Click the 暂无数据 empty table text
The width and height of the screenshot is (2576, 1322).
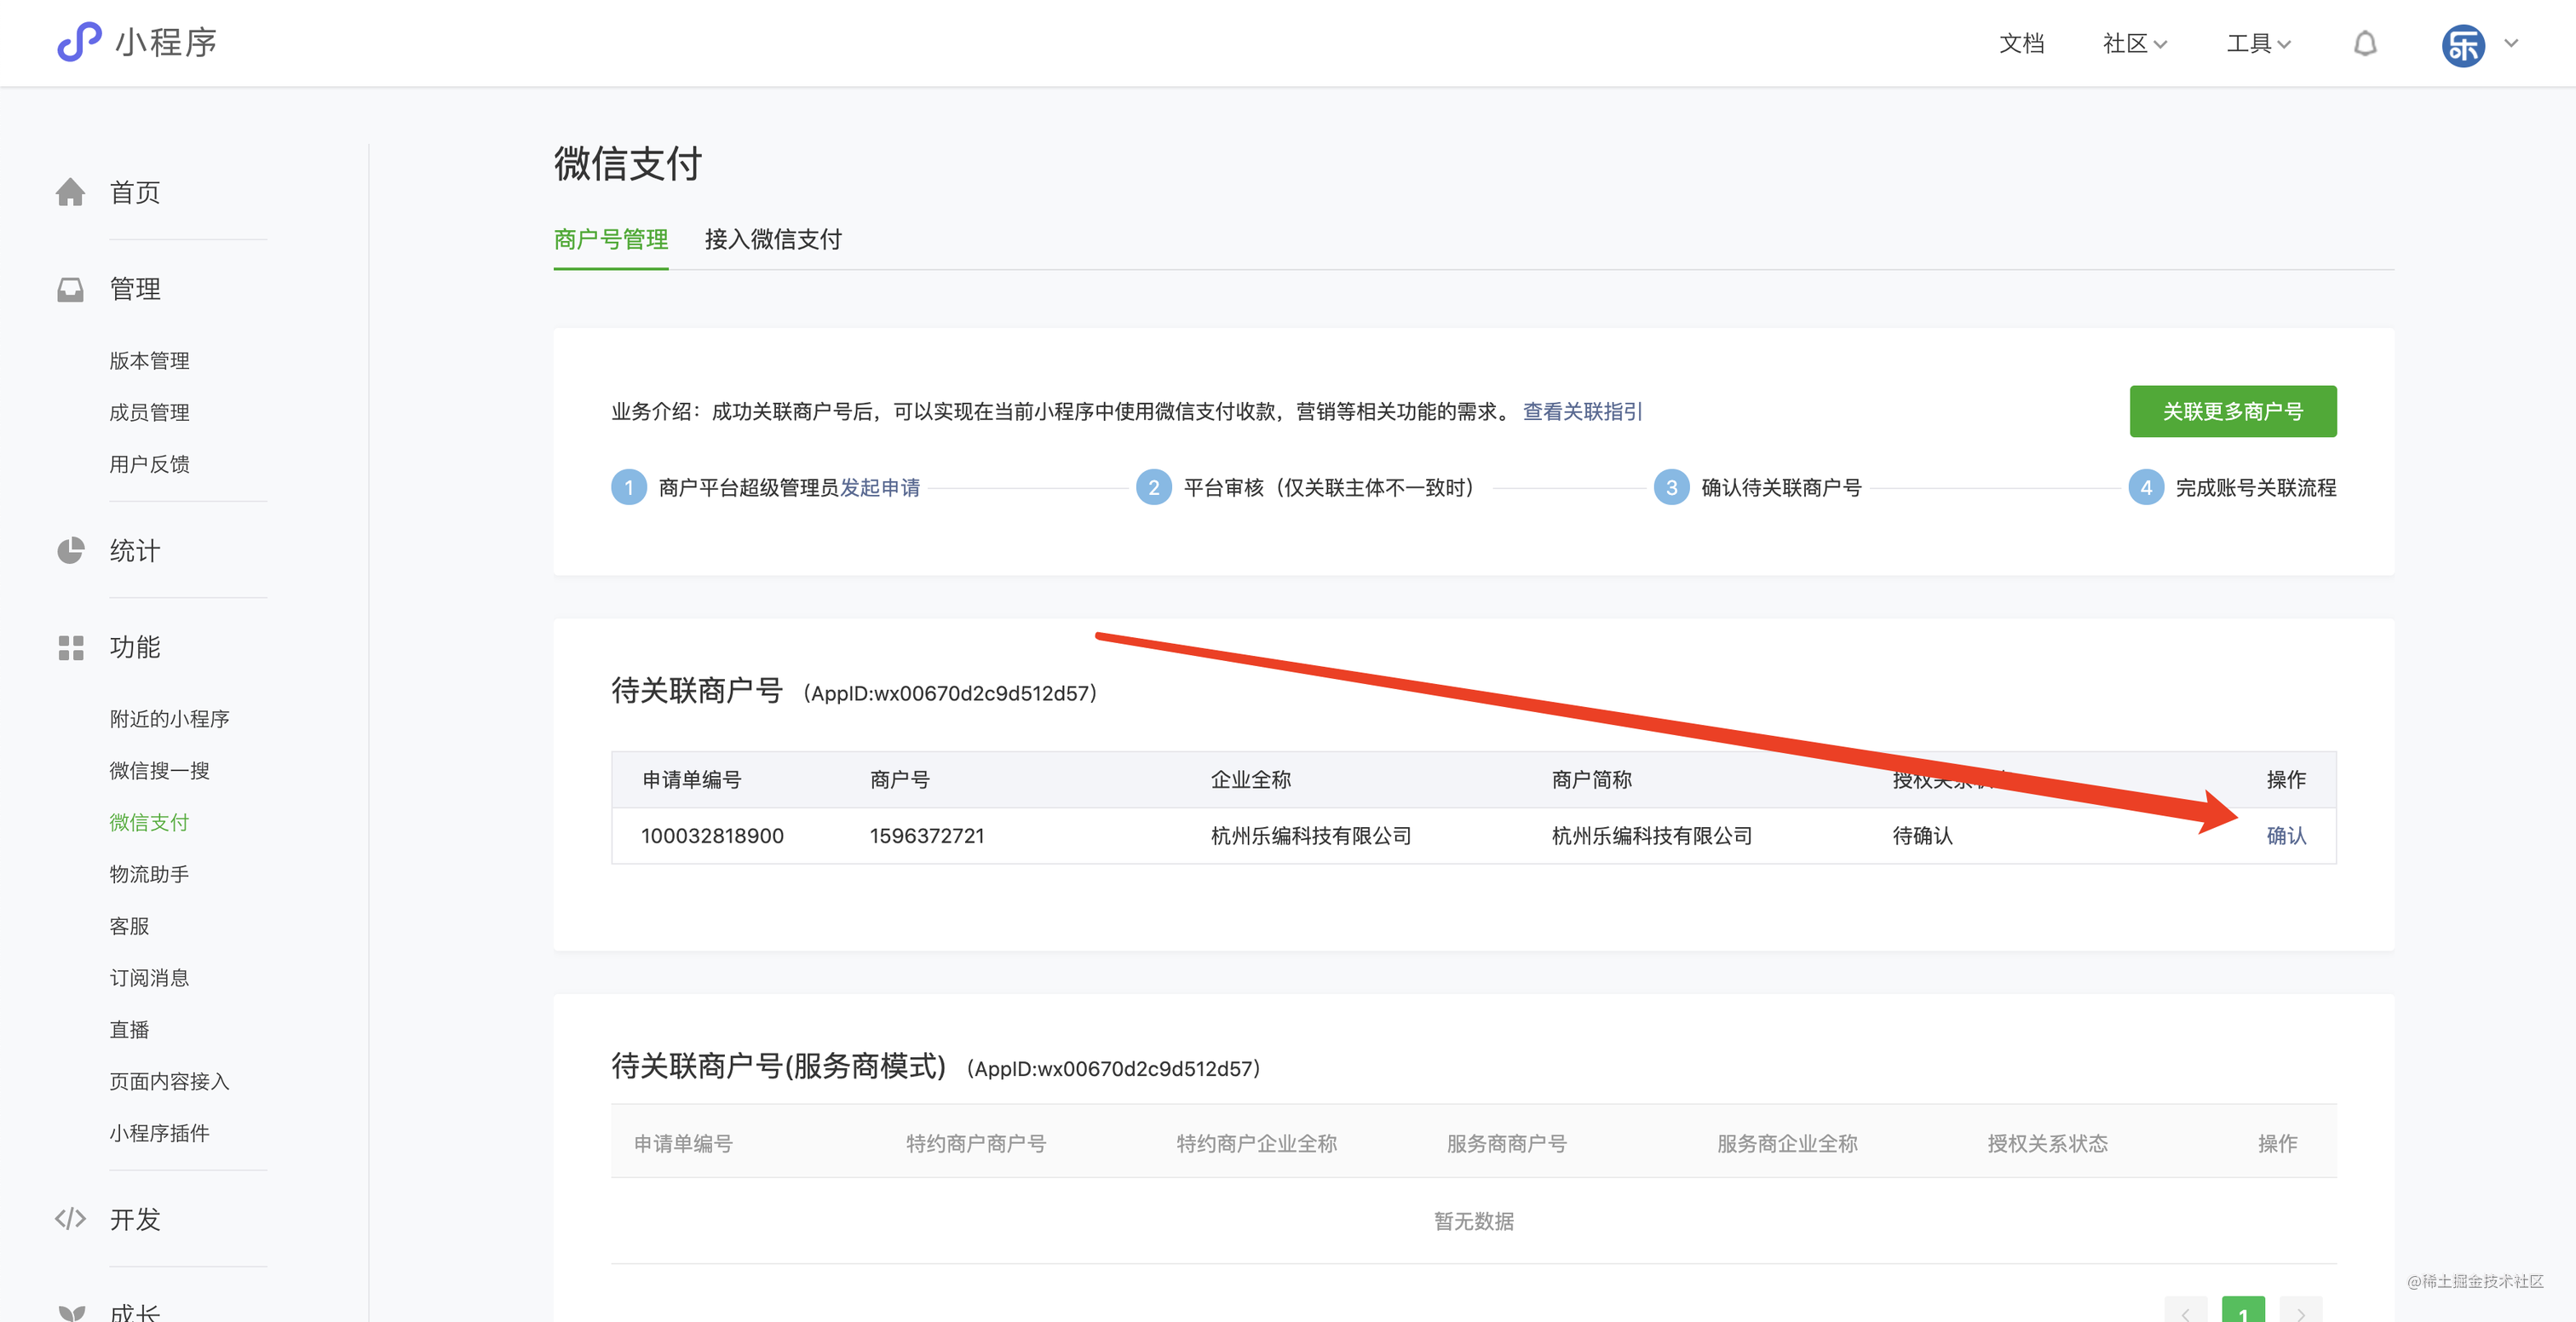click(1473, 1220)
